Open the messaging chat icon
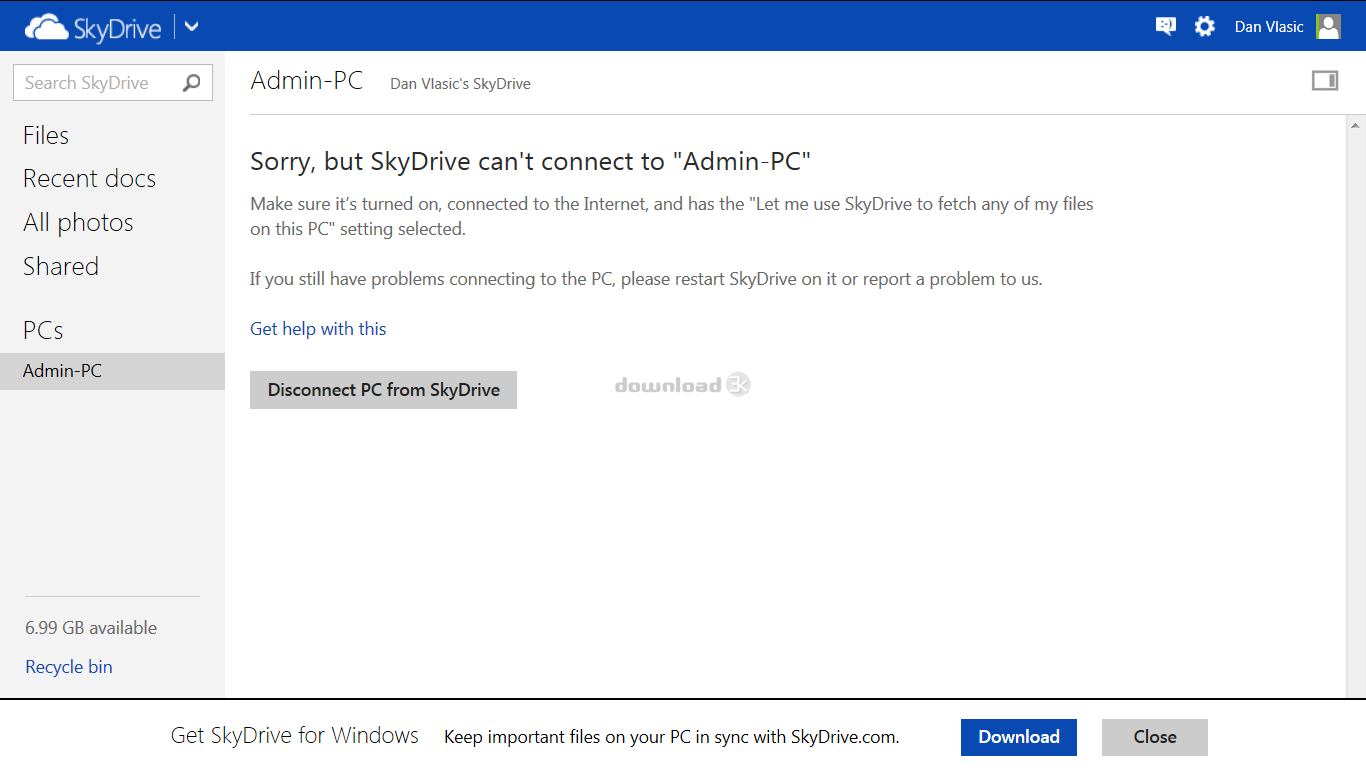This screenshot has height=768, width=1366. [x=1165, y=27]
